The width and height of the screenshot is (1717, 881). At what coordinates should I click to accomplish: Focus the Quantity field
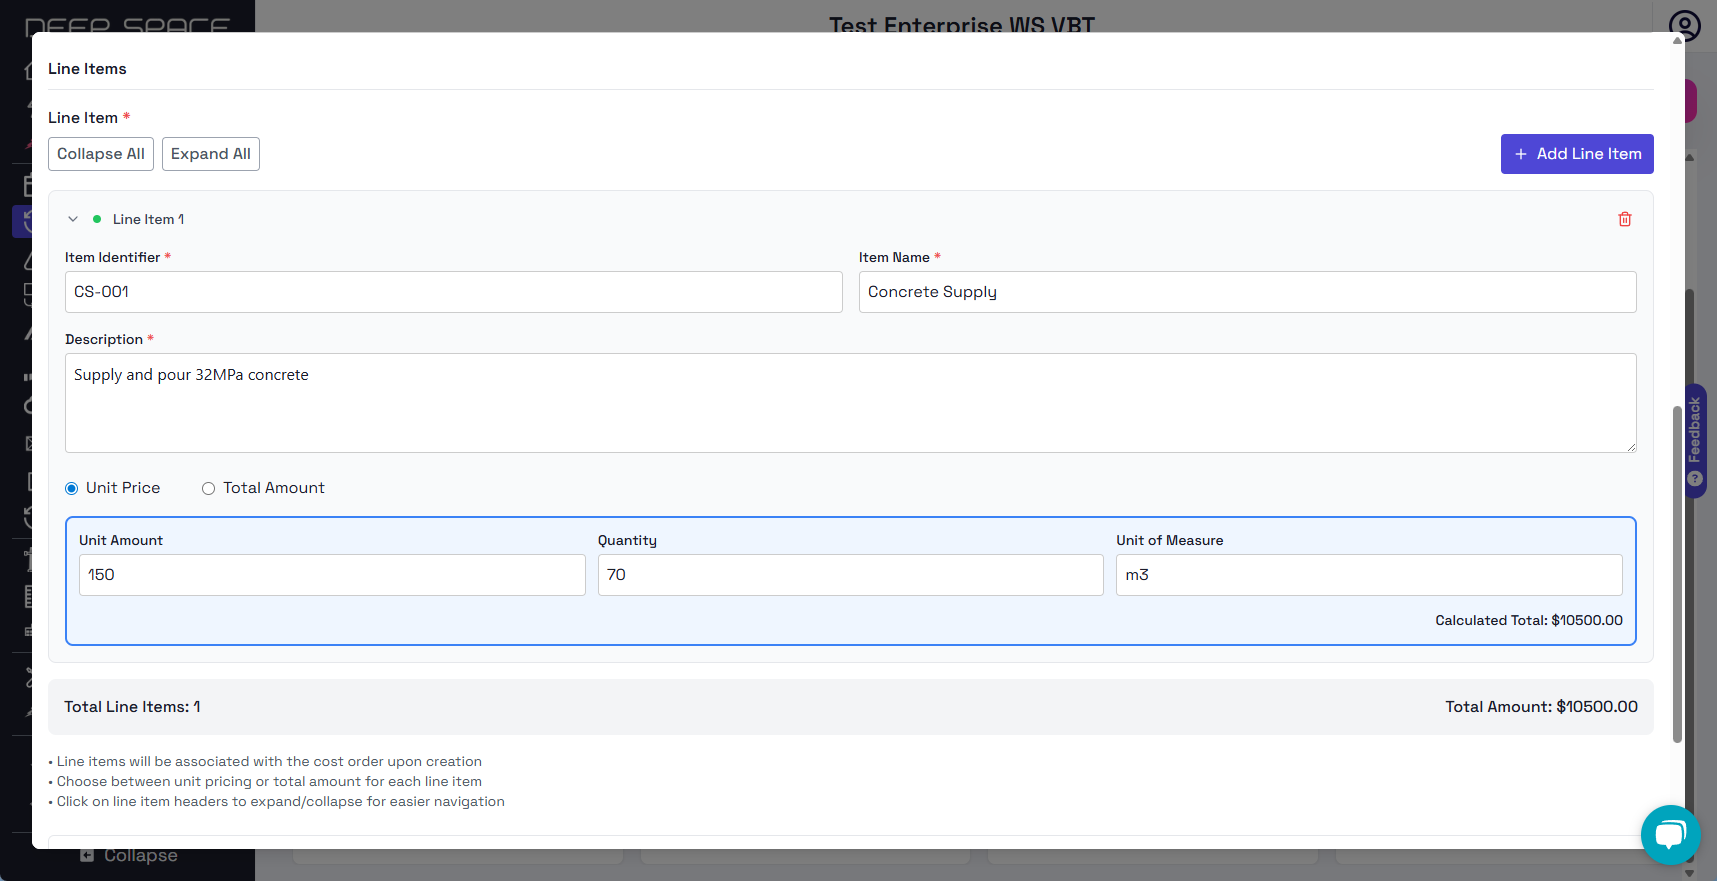point(851,575)
